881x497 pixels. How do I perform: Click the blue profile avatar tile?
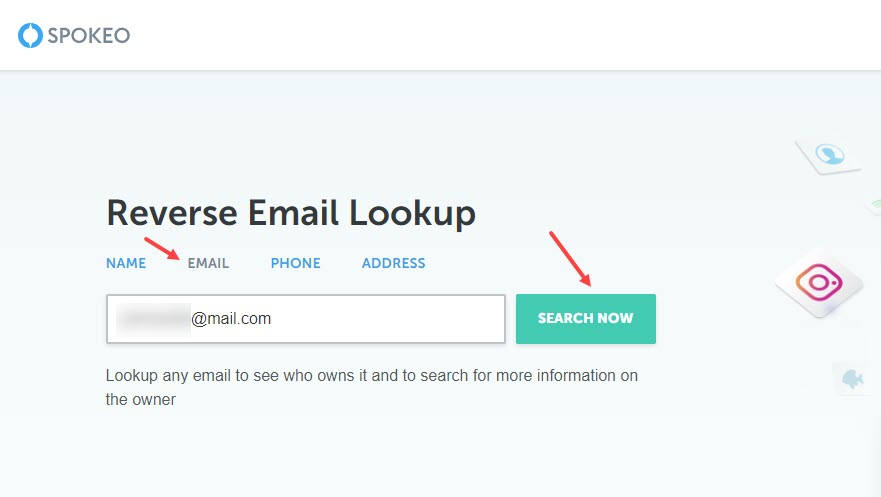(x=829, y=154)
